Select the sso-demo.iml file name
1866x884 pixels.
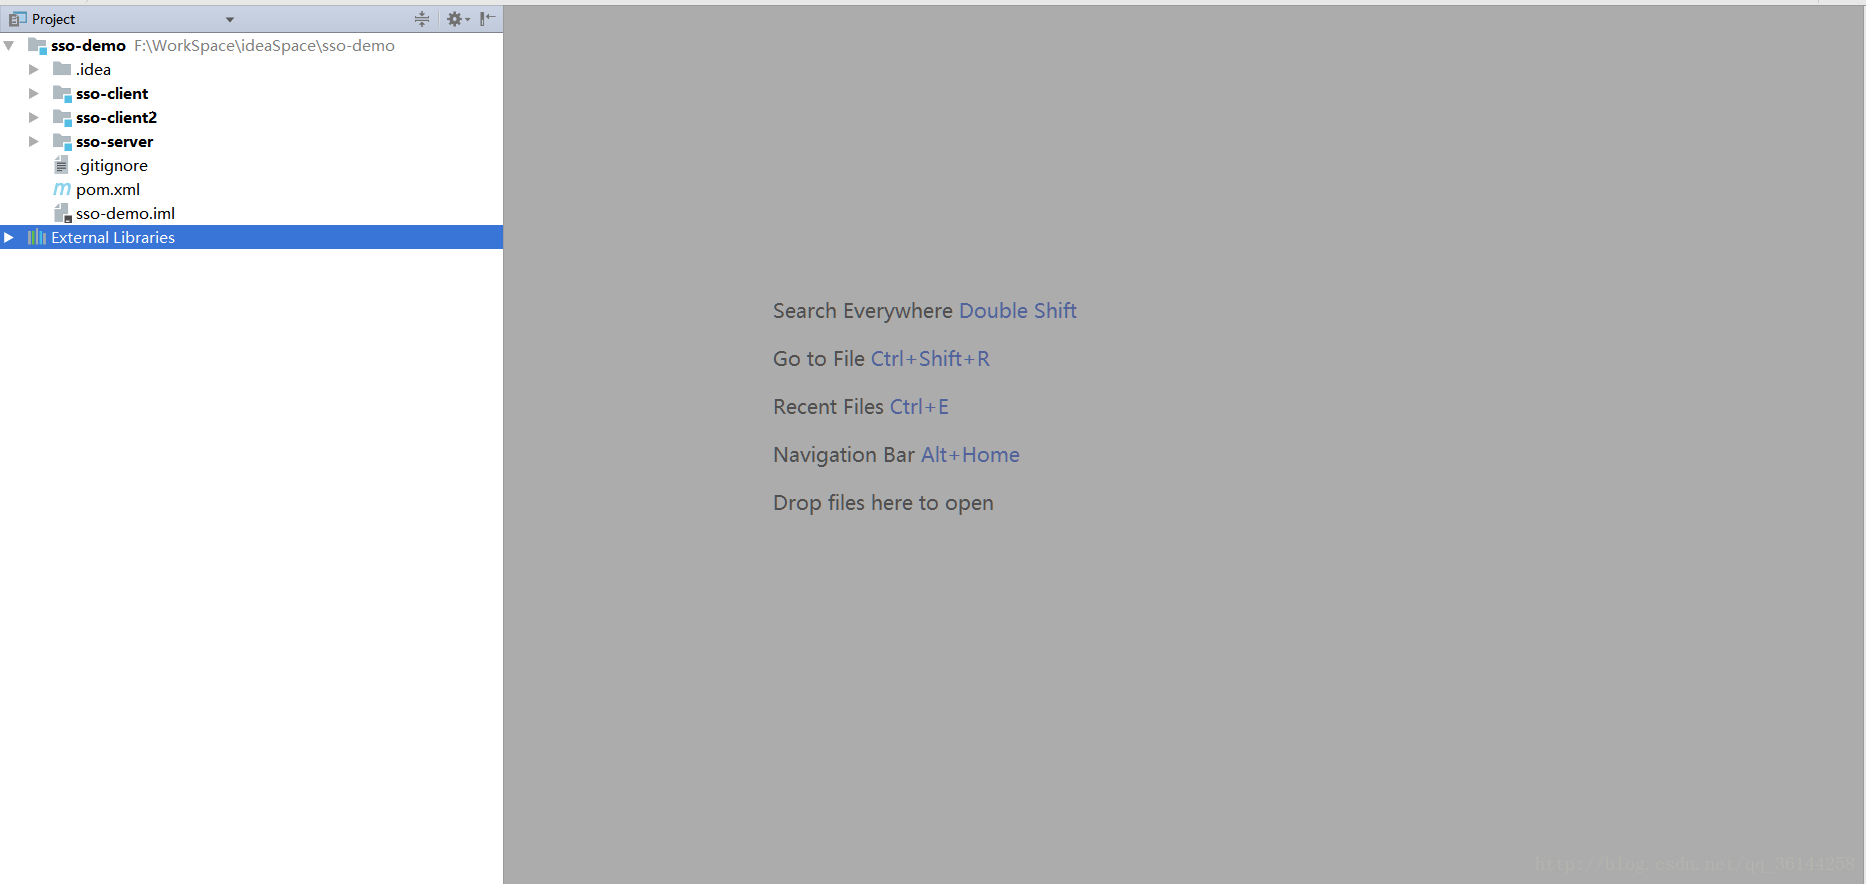pyautogui.click(x=125, y=213)
